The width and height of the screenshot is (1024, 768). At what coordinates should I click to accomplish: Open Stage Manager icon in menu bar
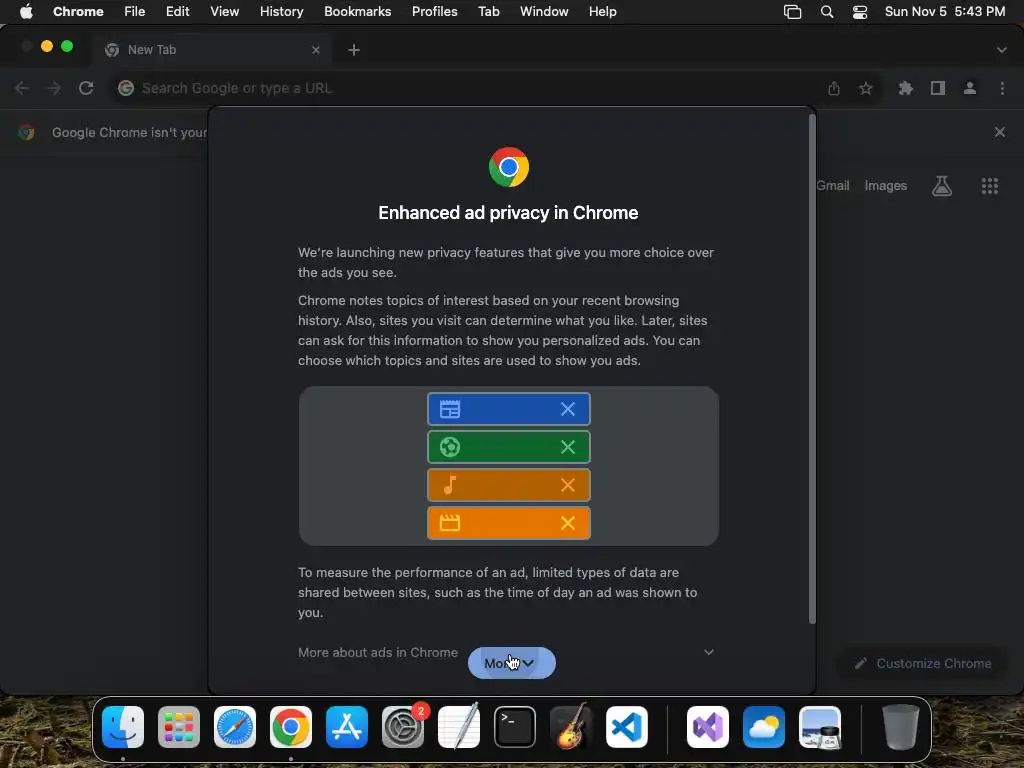792,12
